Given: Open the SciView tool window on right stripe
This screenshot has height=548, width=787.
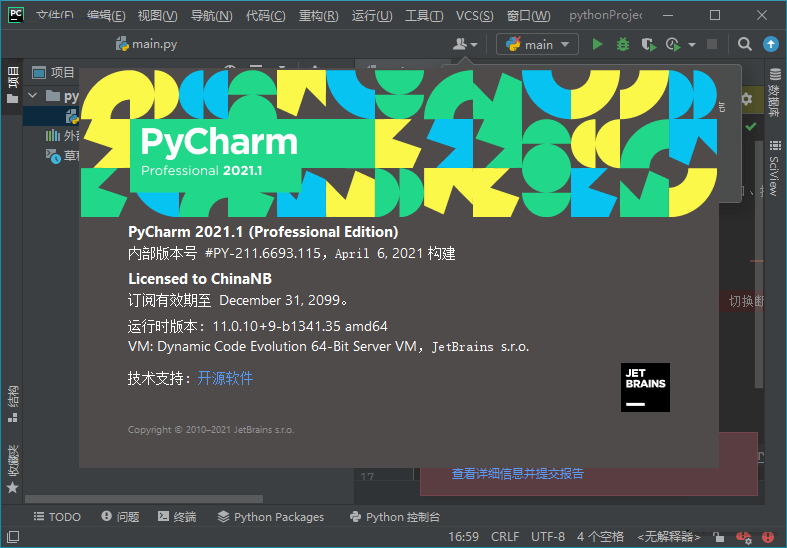Looking at the screenshot, I should tap(774, 169).
